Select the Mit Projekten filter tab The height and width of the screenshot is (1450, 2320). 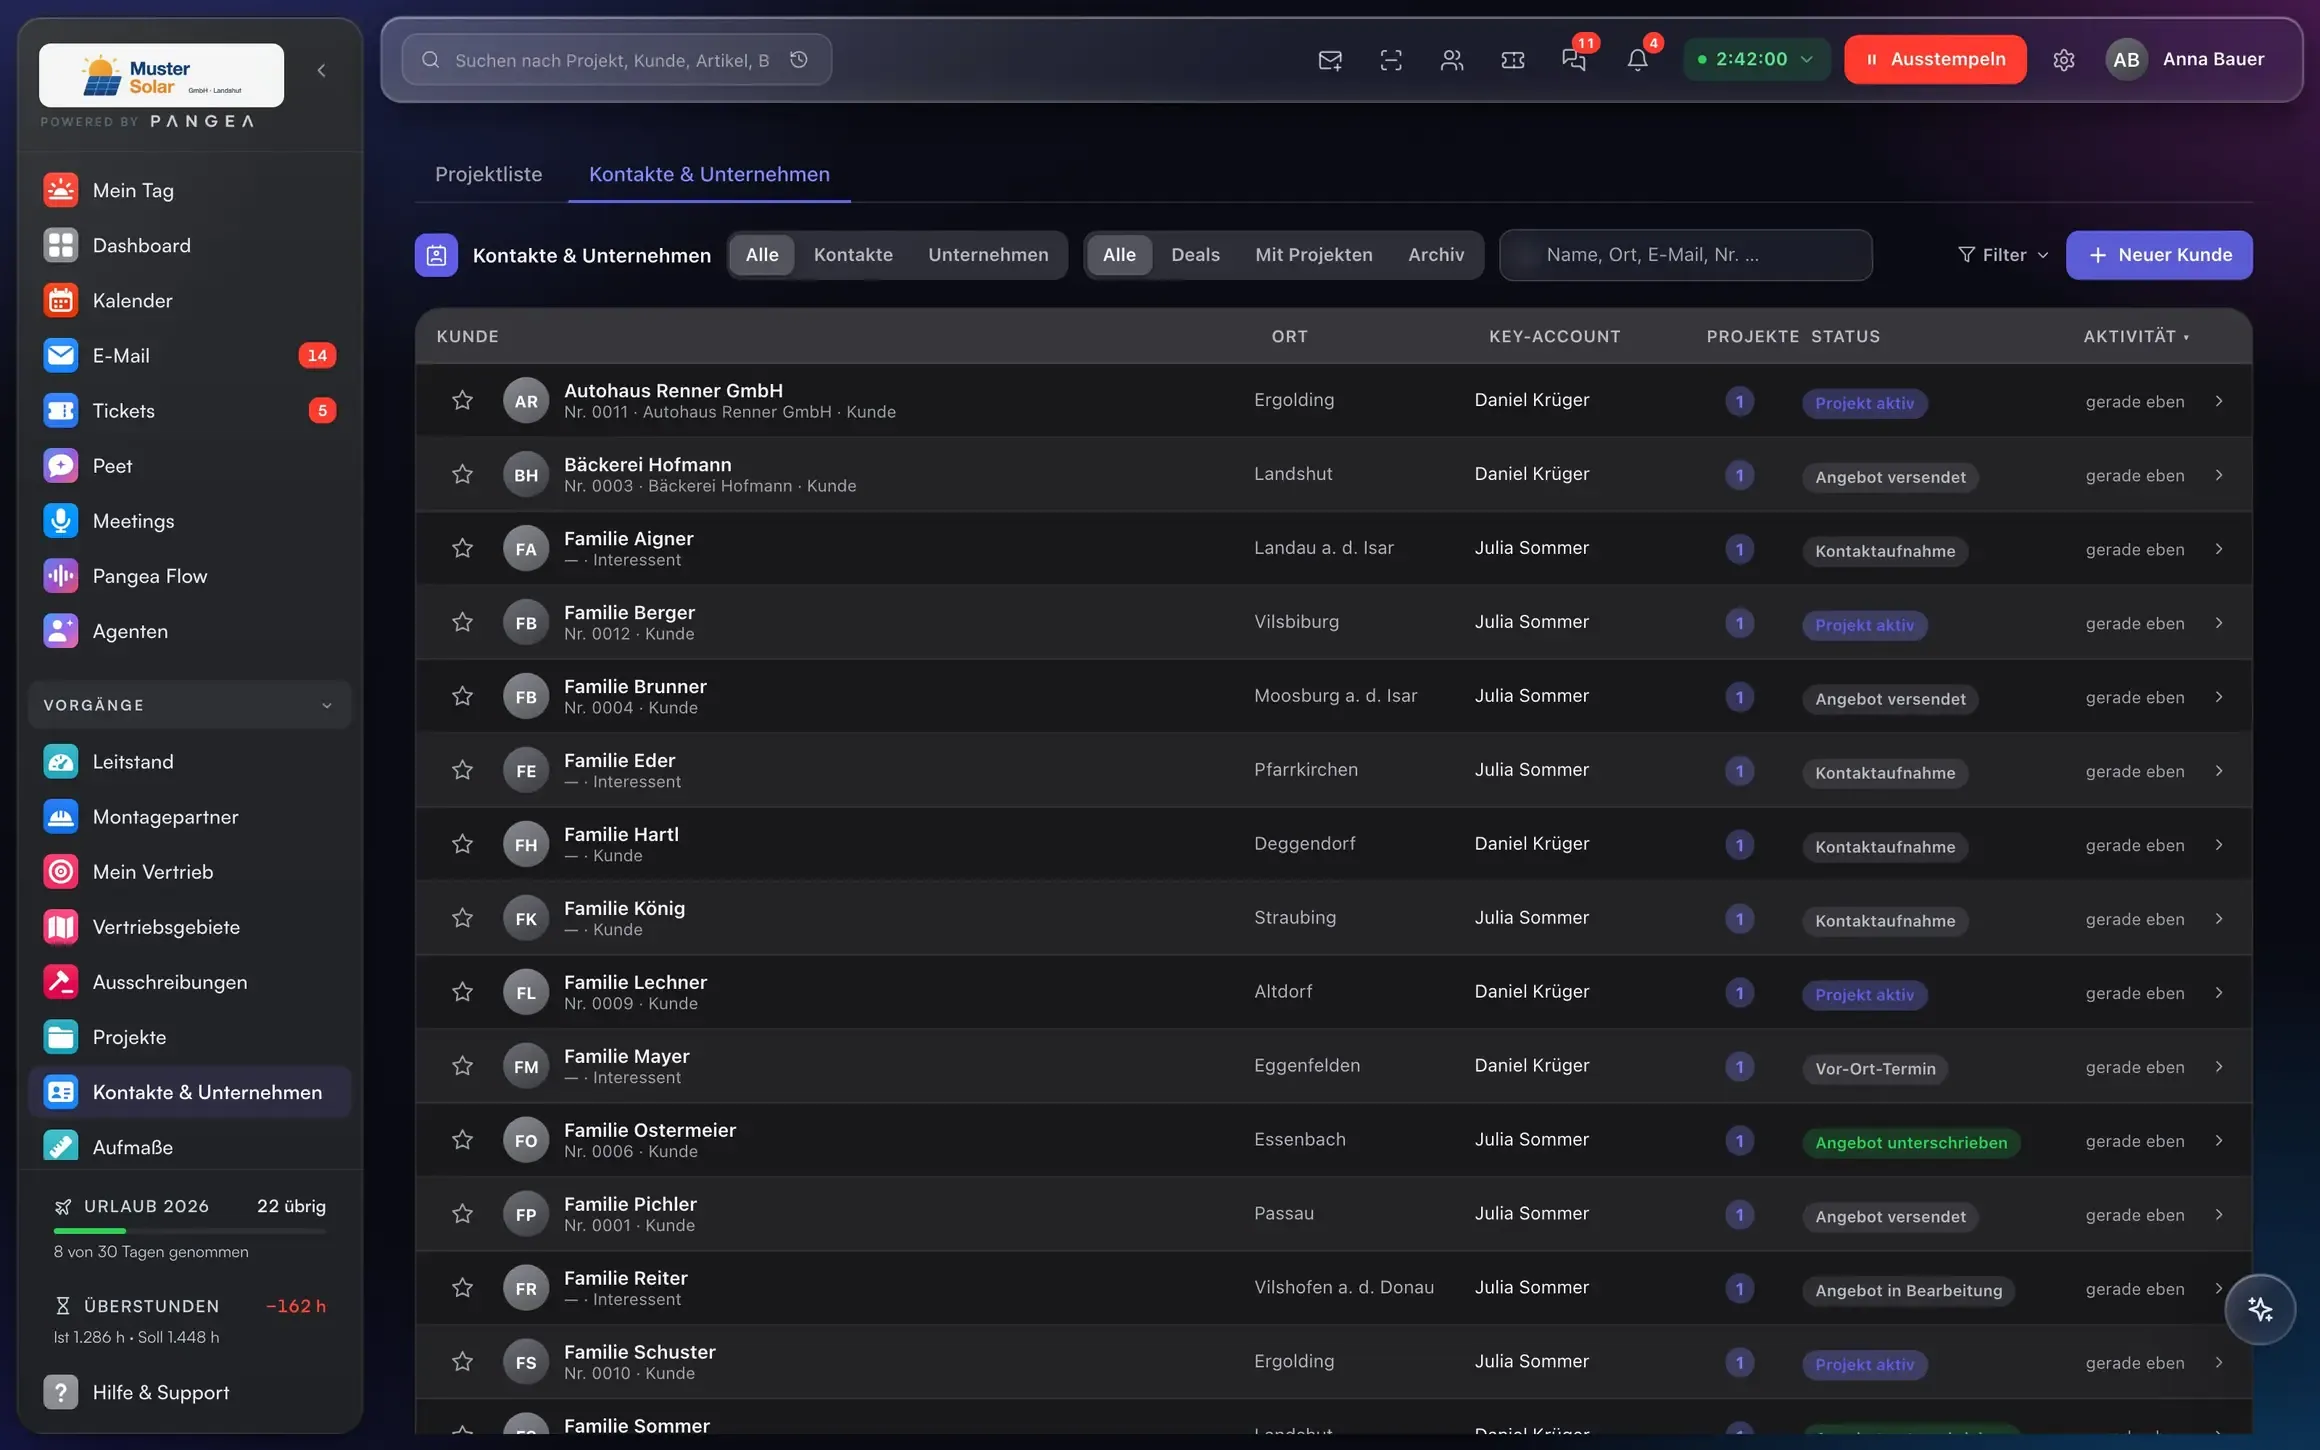tap(1313, 255)
